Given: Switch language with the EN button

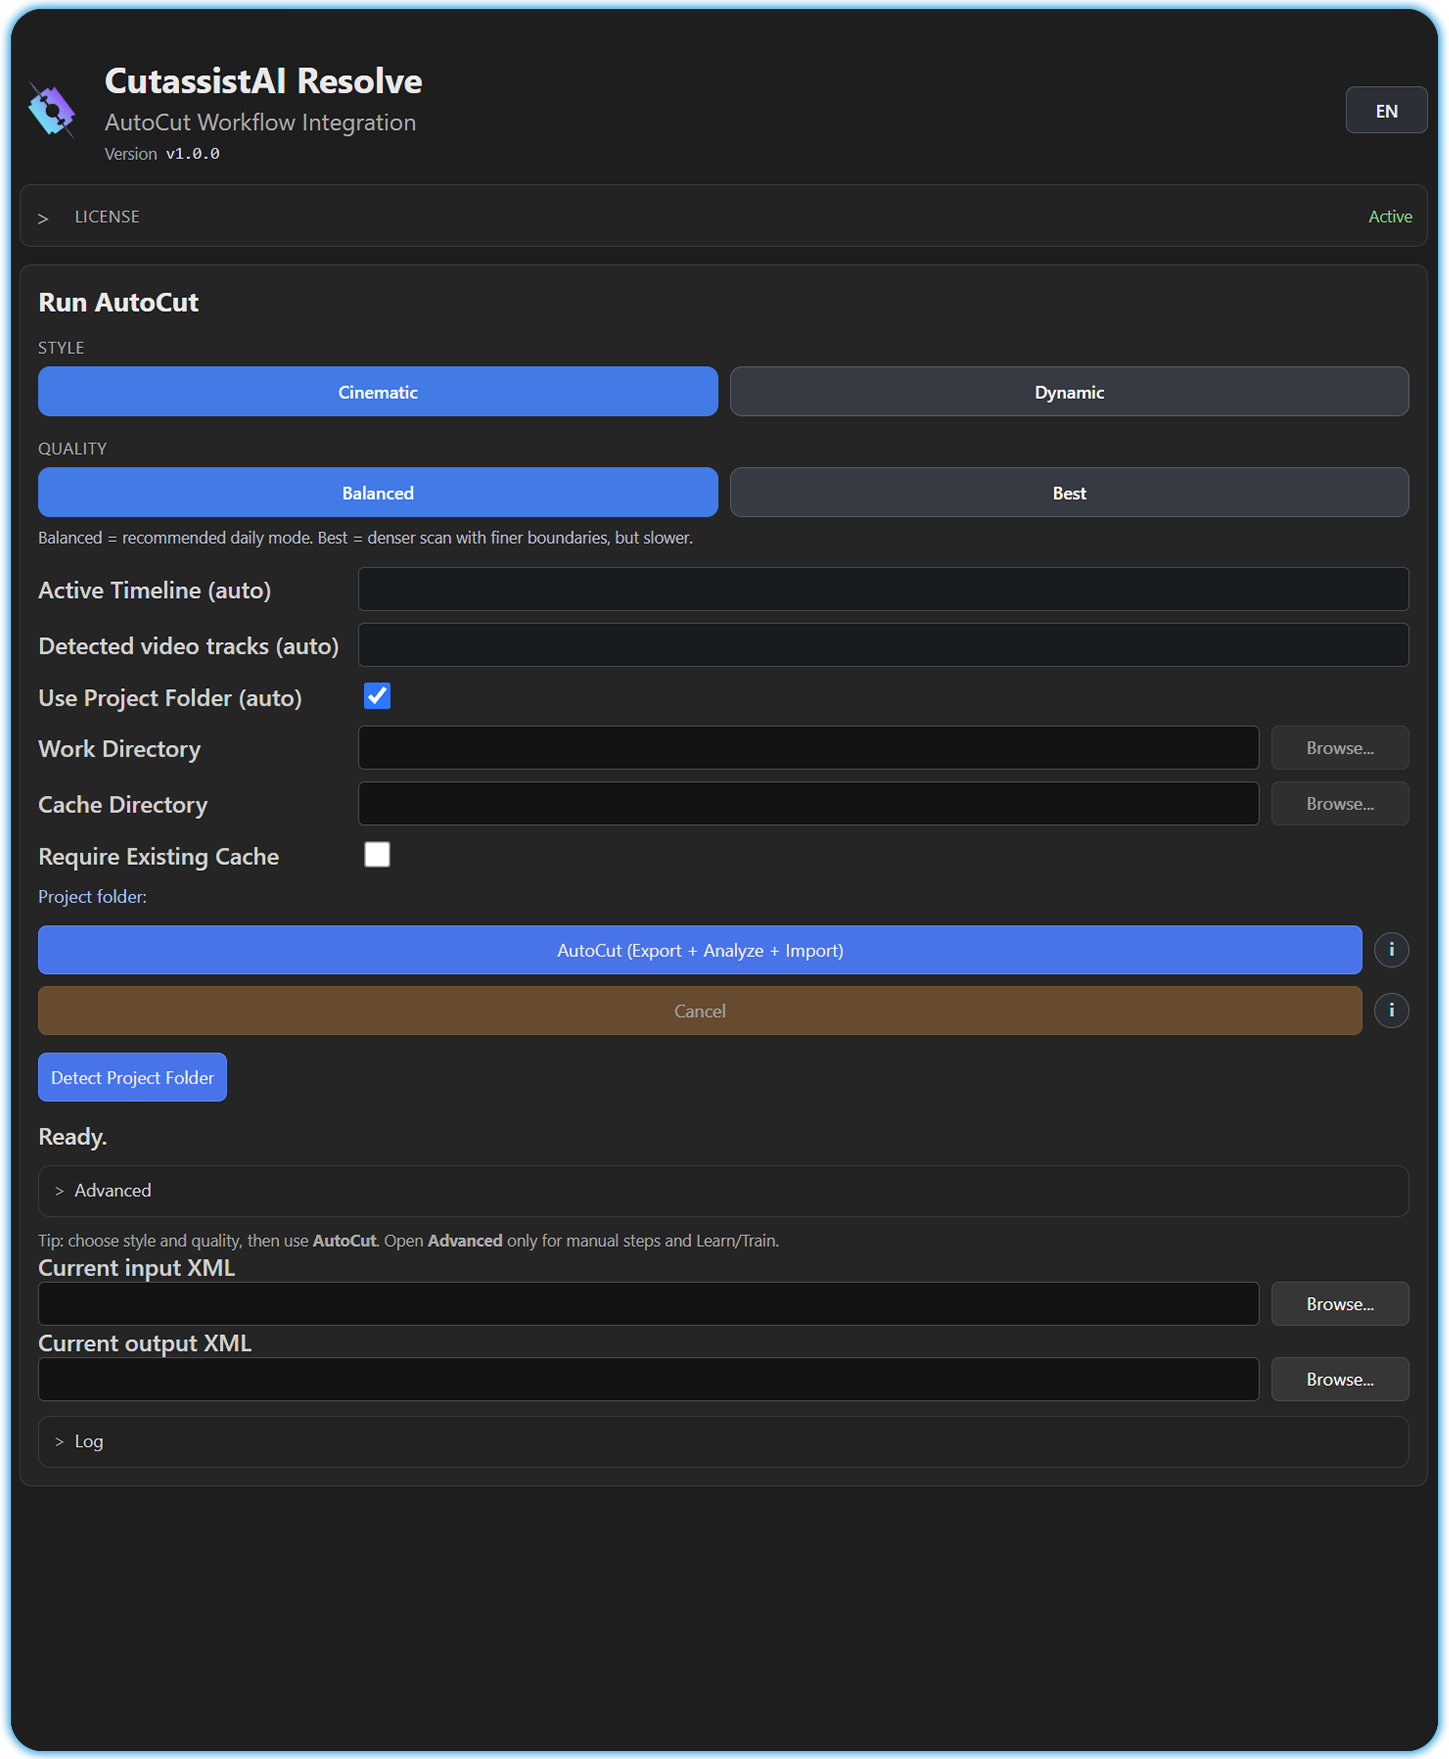Looking at the screenshot, I should pyautogui.click(x=1386, y=110).
